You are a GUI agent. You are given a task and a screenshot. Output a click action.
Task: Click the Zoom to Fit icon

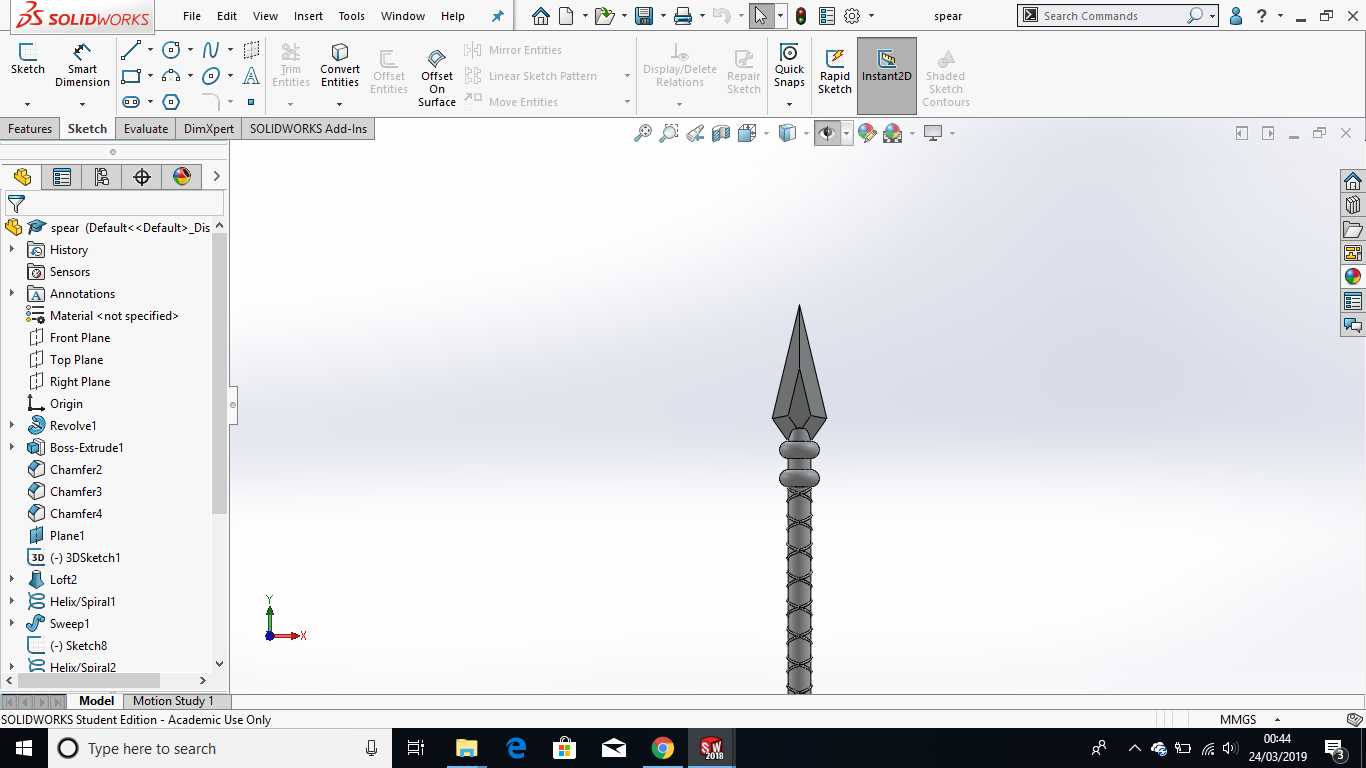tap(643, 133)
